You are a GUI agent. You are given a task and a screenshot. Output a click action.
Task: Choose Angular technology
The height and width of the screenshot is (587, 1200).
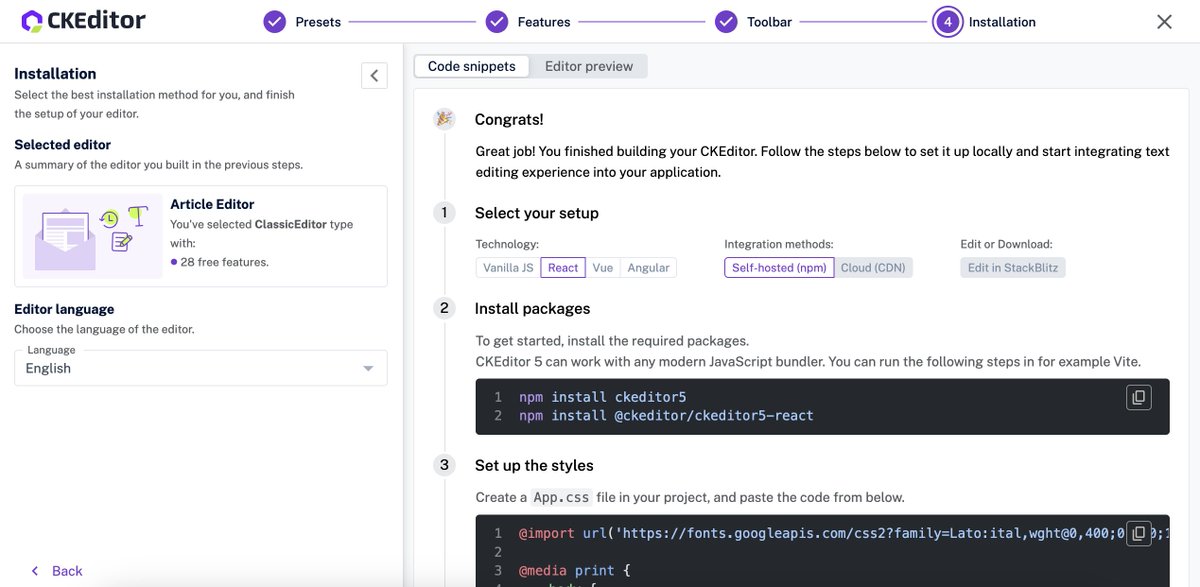648,268
